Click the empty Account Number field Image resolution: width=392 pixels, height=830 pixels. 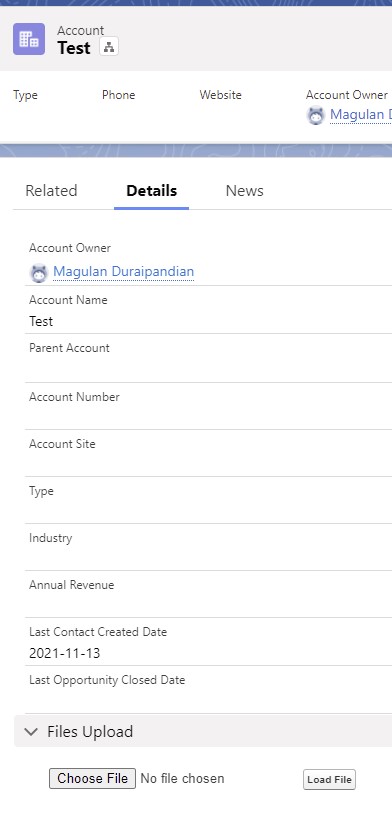(208, 417)
